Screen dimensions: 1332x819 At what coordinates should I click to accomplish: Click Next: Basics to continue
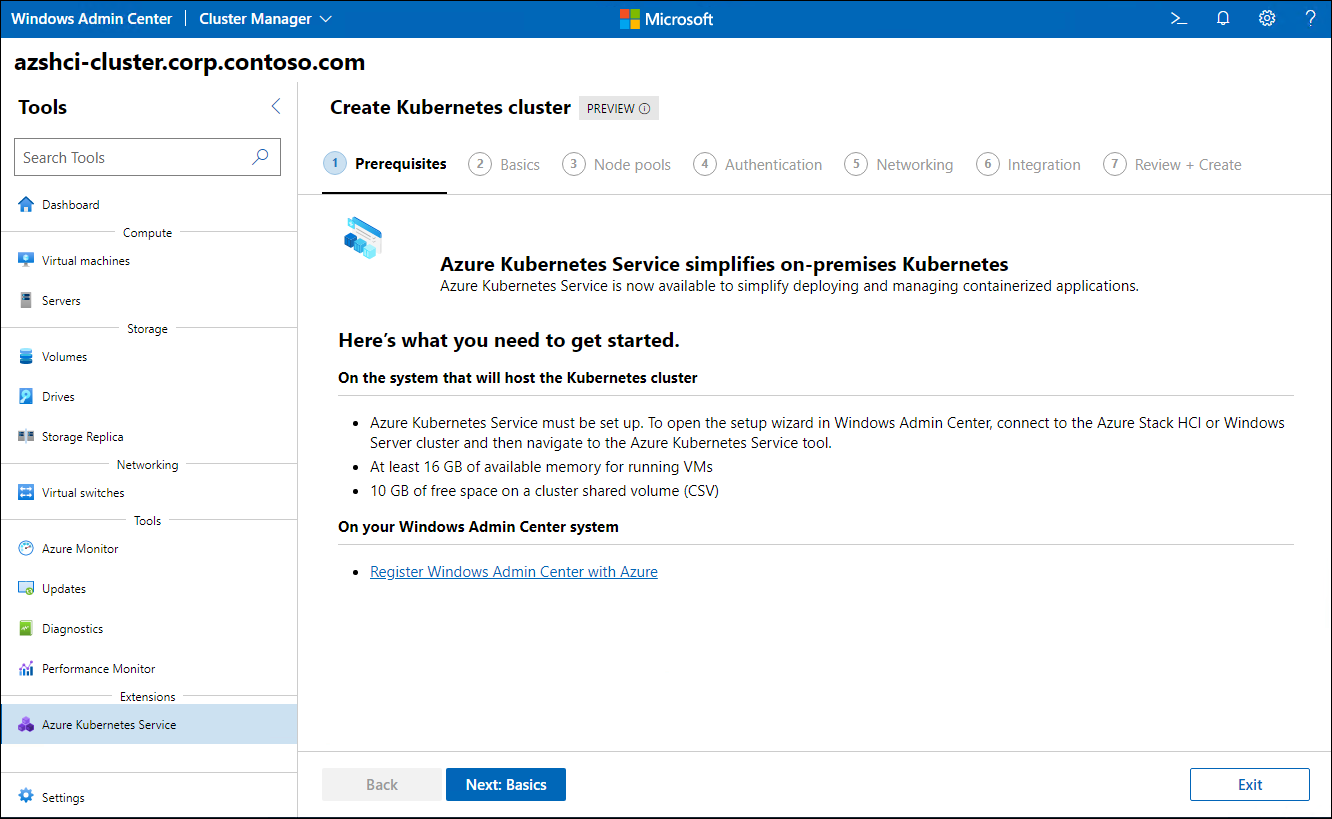pyautogui.click(x=505, y=784)
